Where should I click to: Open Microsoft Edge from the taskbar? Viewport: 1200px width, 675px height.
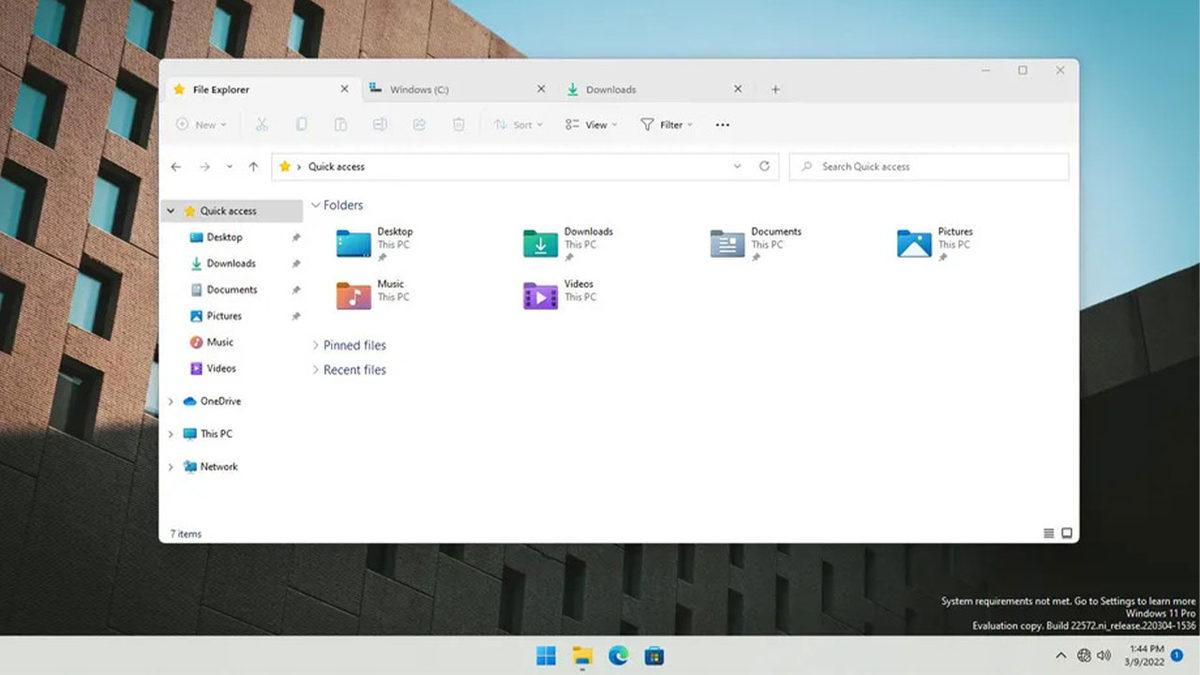click(620, 656)
